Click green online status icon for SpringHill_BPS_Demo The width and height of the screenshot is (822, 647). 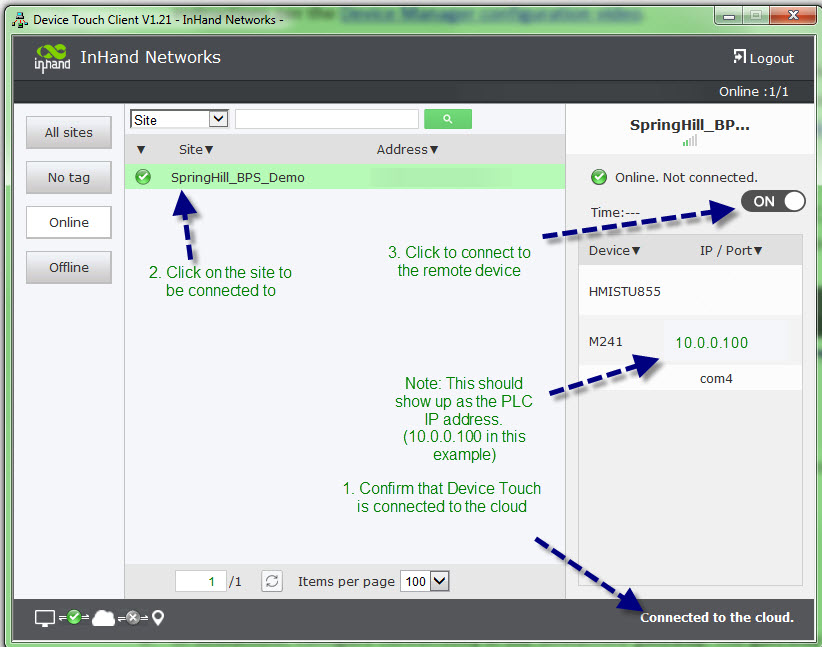pos(143,177)
